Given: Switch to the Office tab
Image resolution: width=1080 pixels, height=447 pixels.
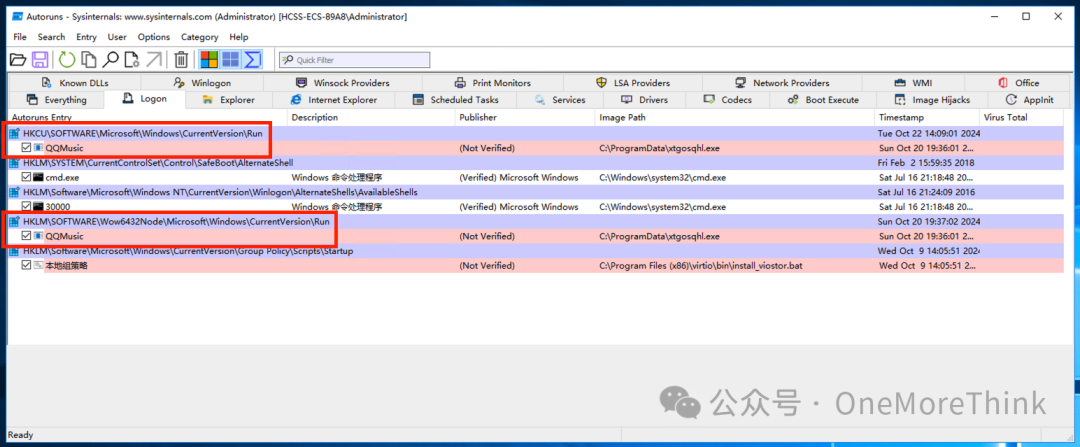Looking at the screenshot, I should coord(1019,83).
